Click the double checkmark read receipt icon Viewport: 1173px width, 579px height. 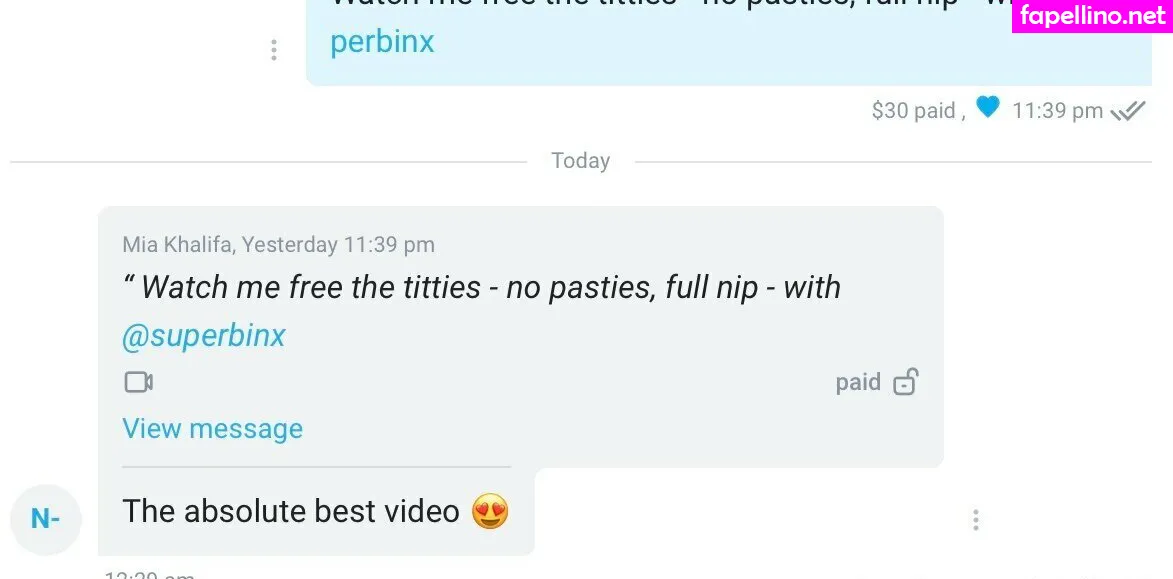pyautogui.click(x=1128, y=111)
